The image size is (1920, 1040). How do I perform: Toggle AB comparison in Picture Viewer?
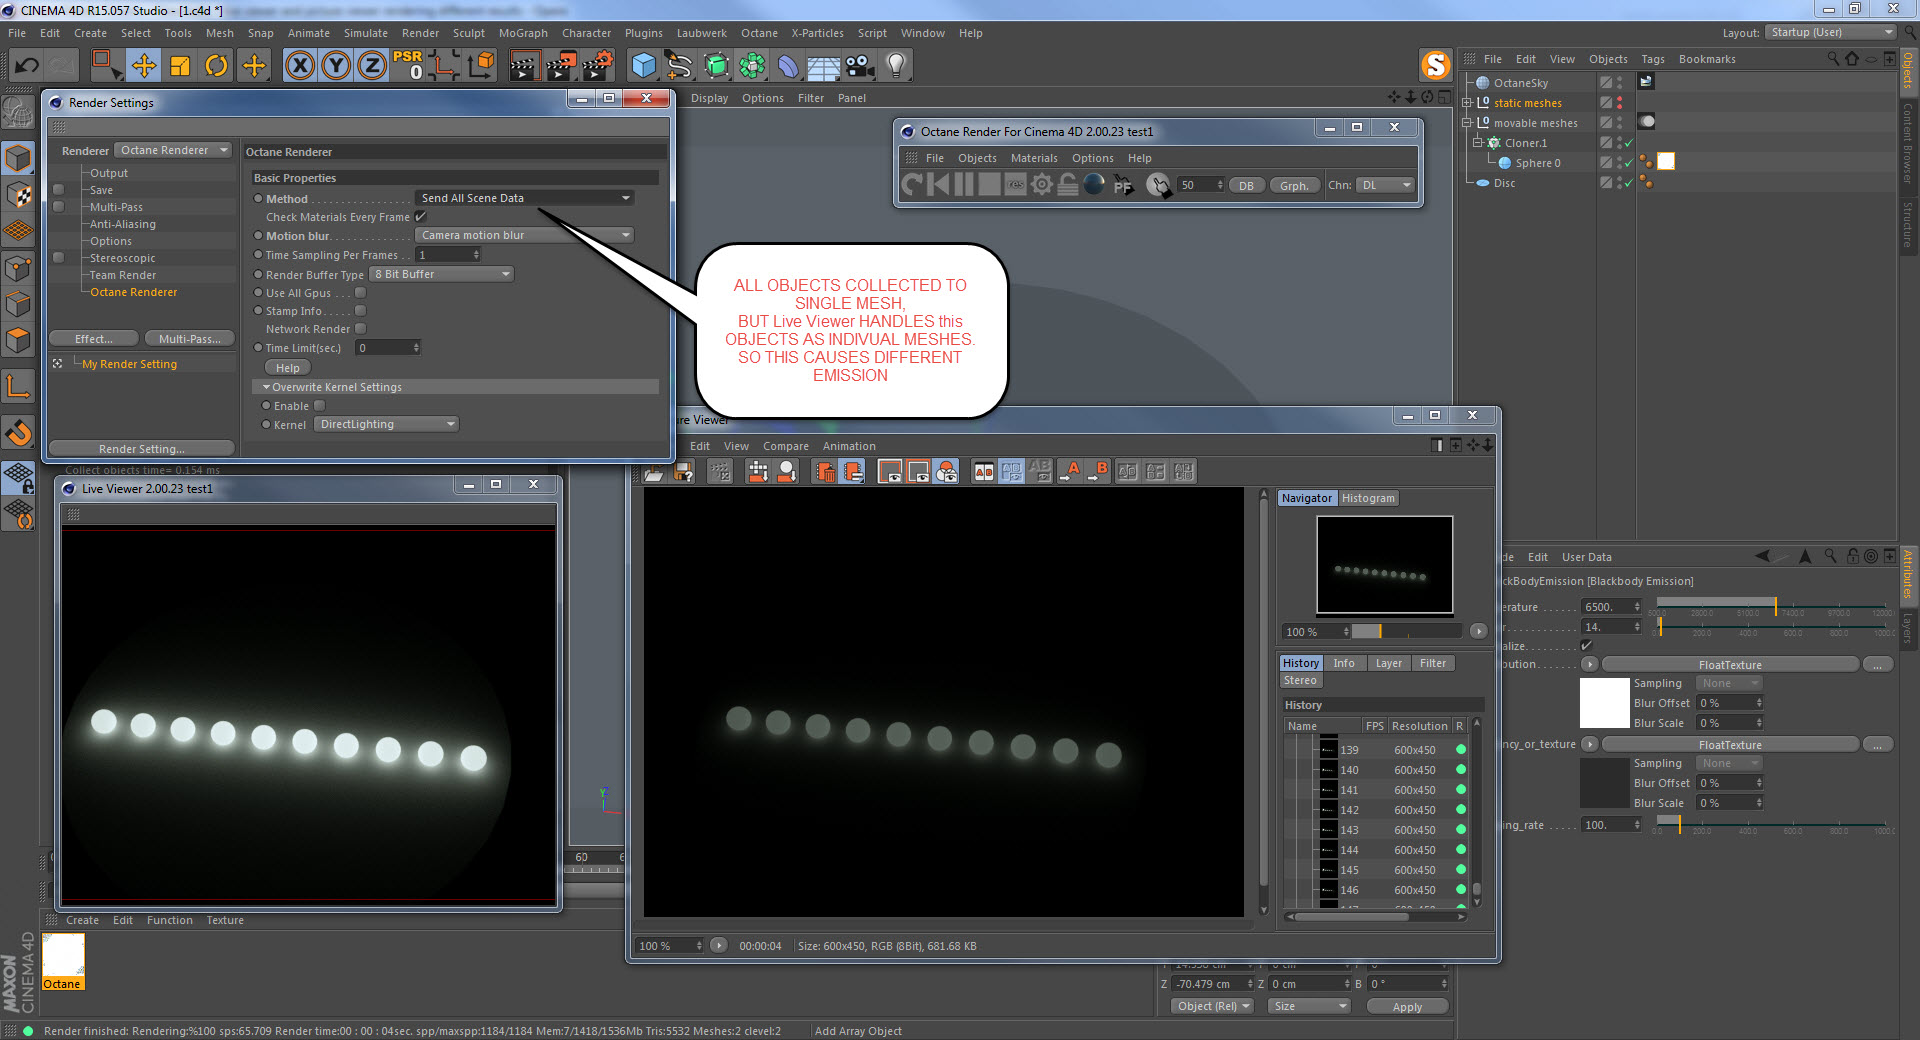click(984, 472)
